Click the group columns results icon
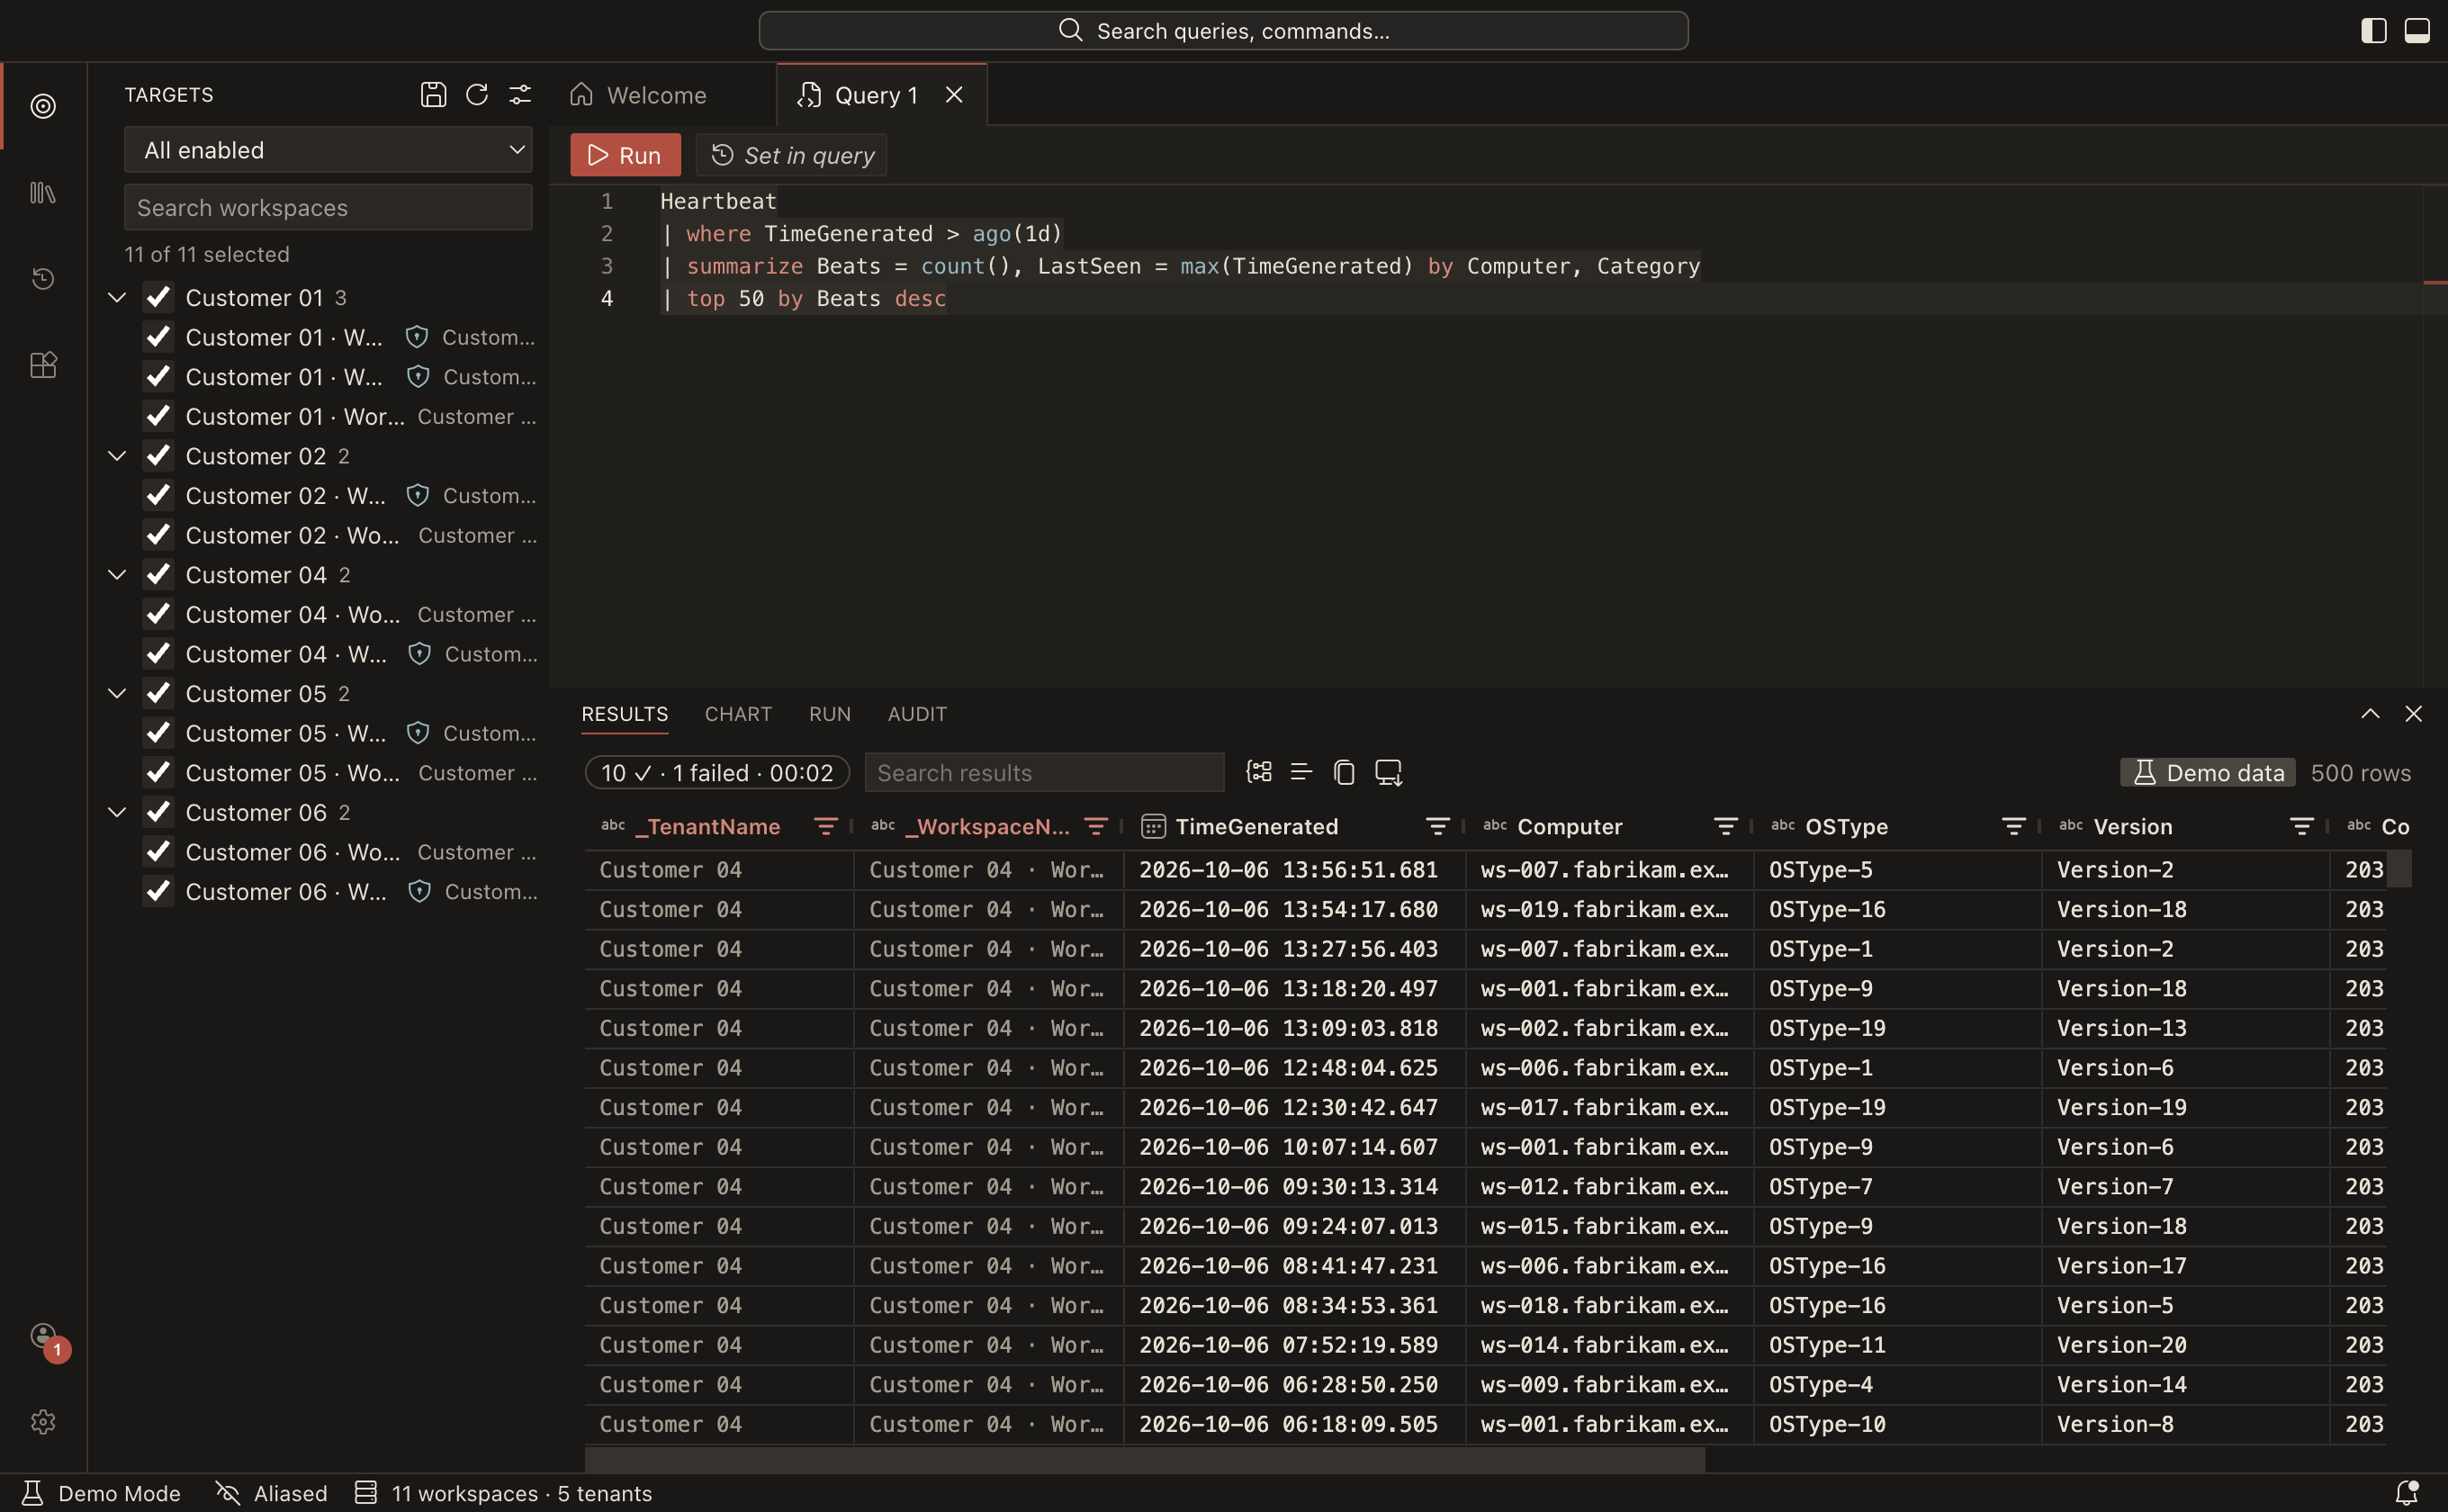 [1259, 772]
